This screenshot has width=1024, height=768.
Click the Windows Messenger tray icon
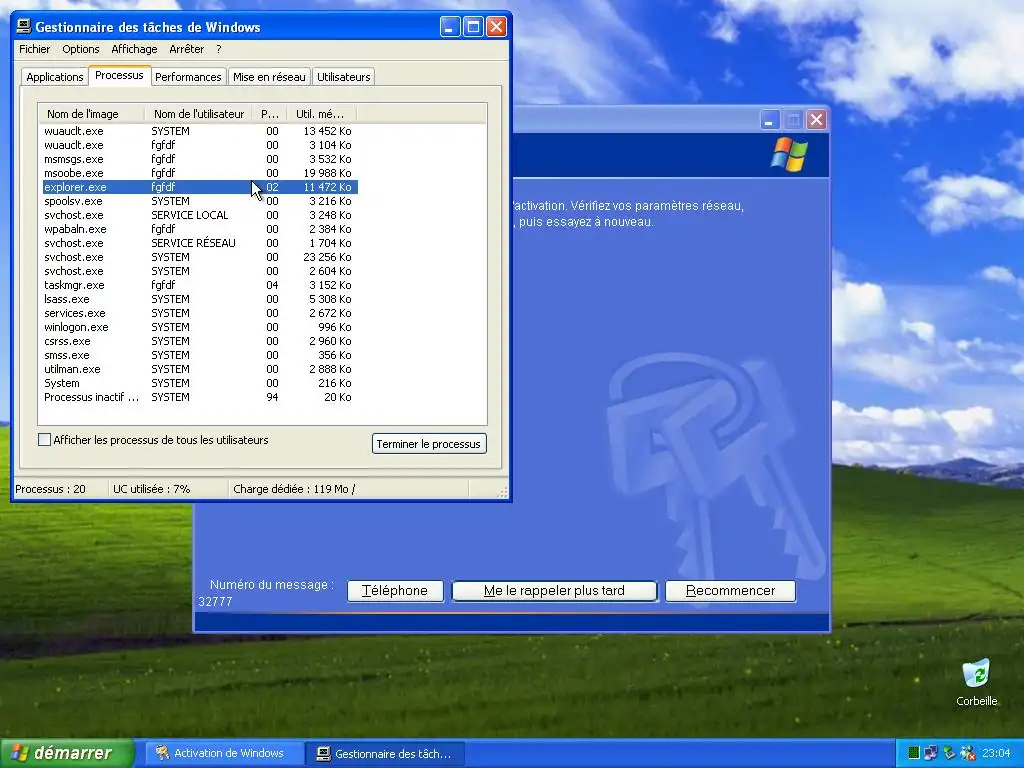pyautogui.click(x=967, y=753)
